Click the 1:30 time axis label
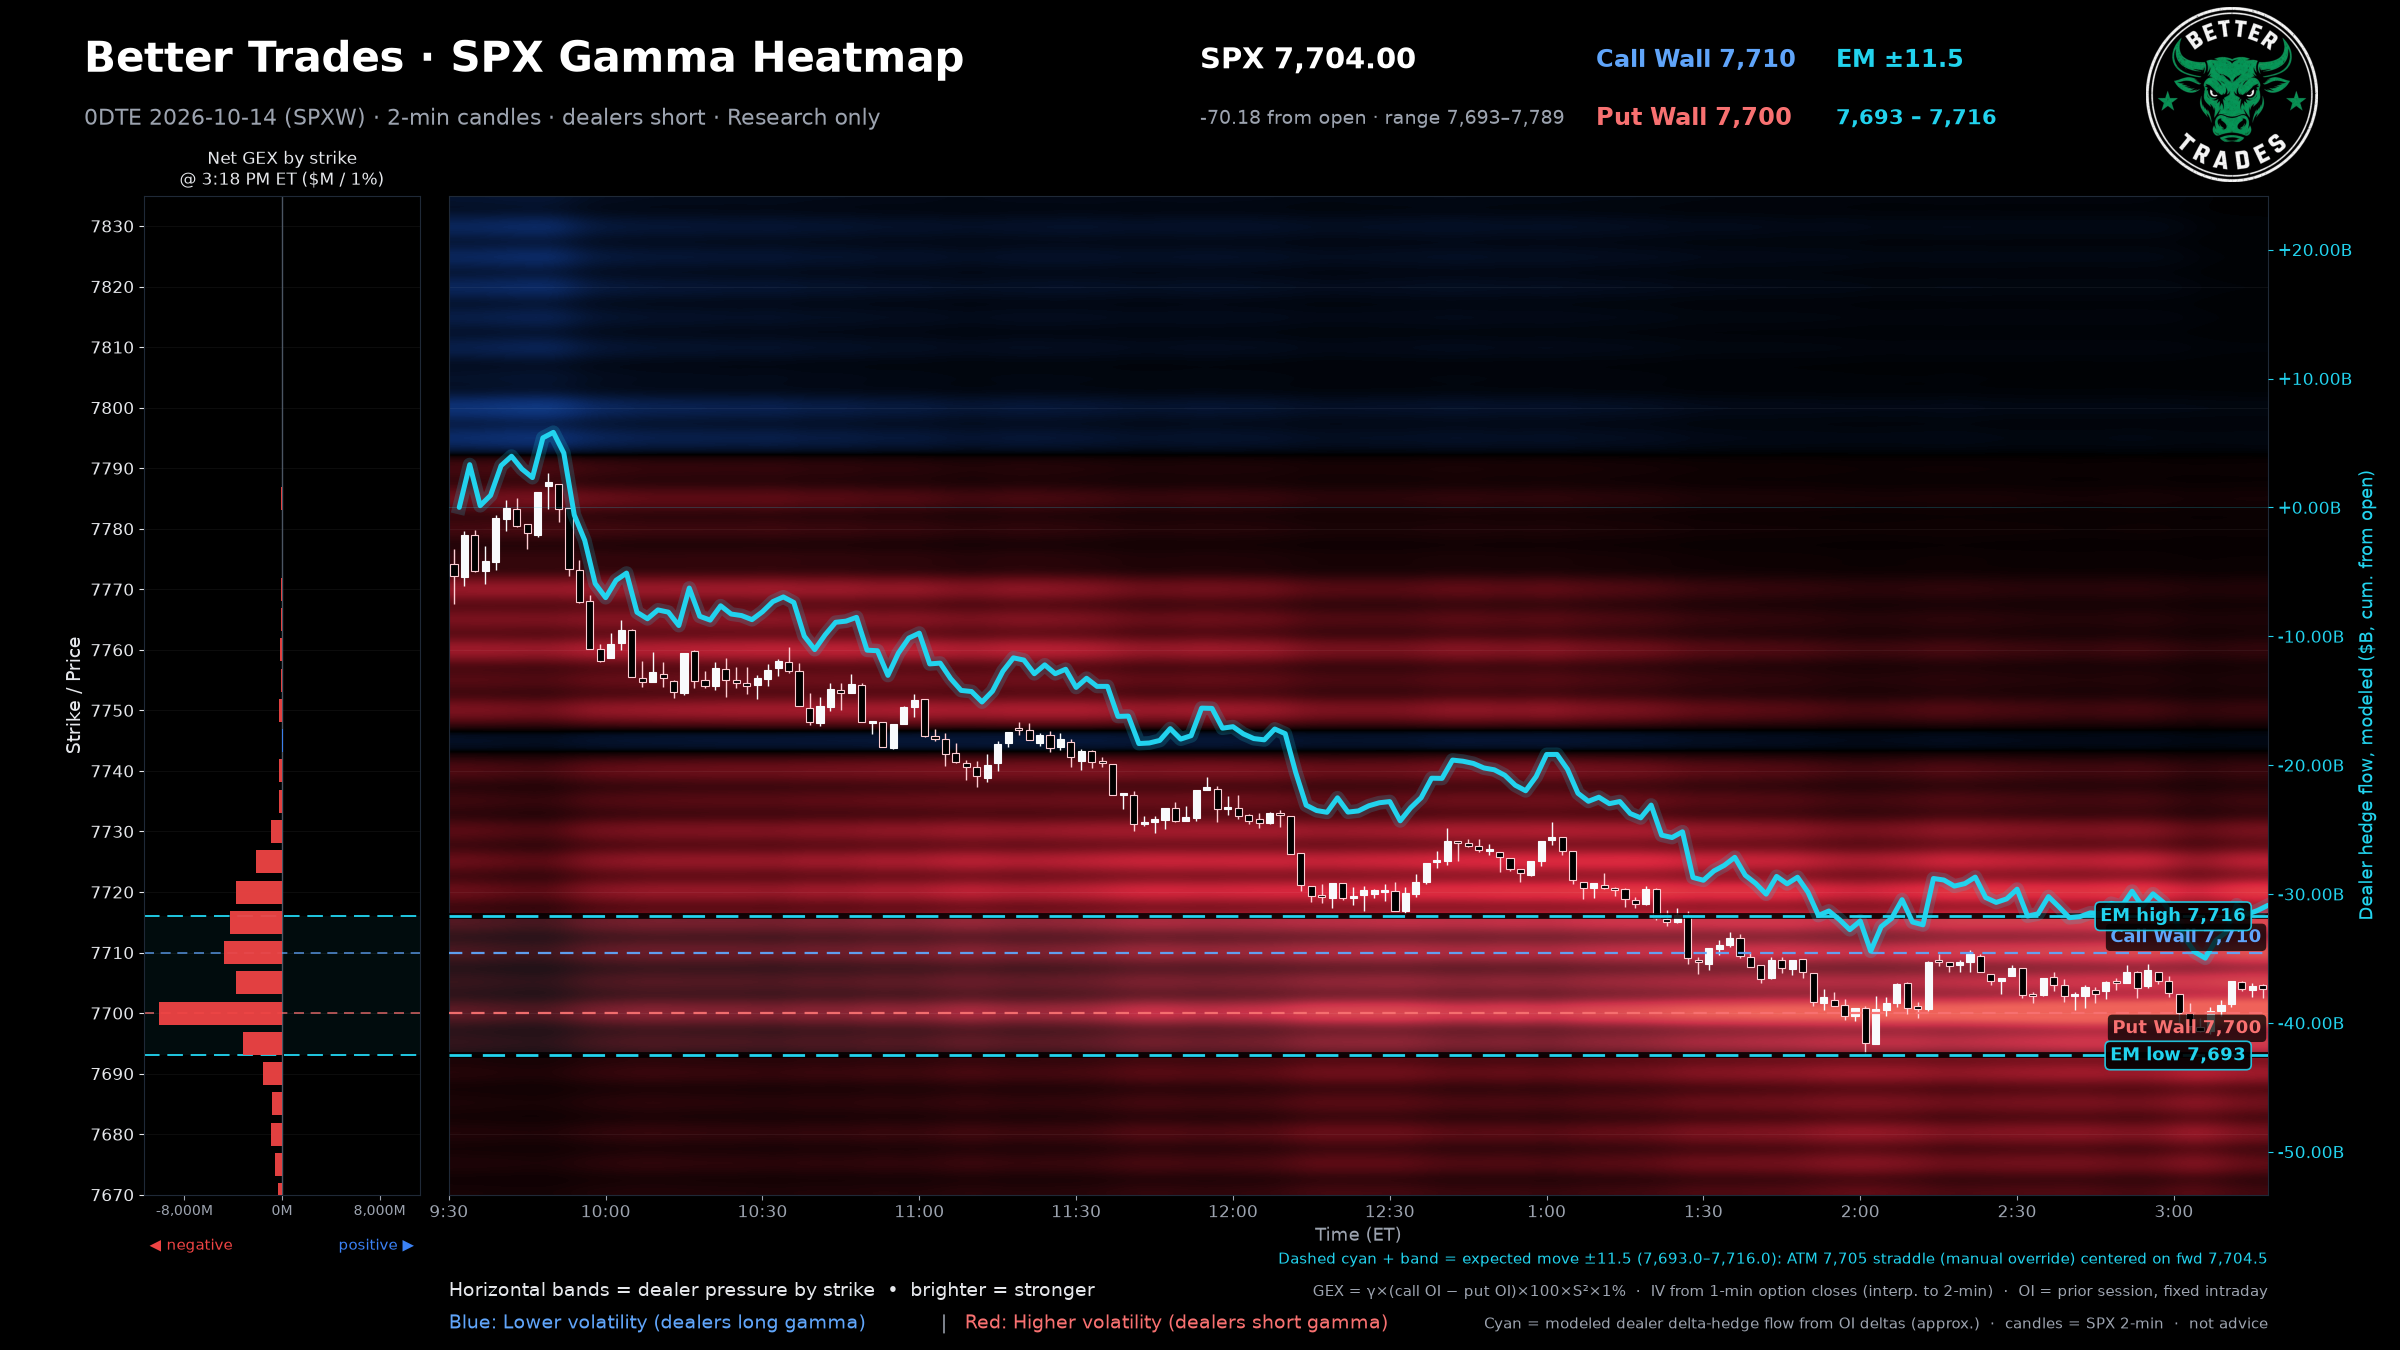Viewport: 2400px width, 1350px height. 1703,1212
